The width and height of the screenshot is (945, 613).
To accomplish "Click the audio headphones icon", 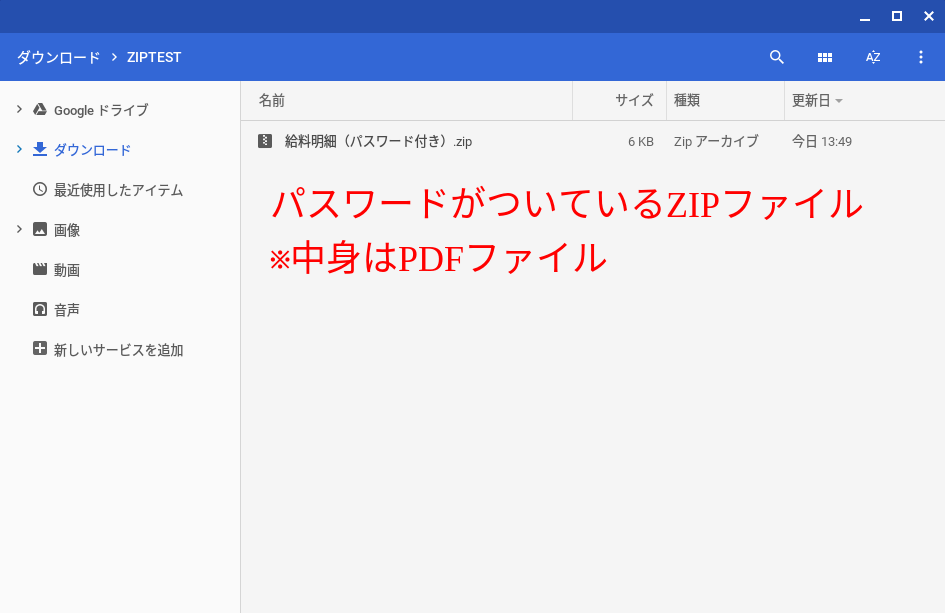I will point(40,309).
